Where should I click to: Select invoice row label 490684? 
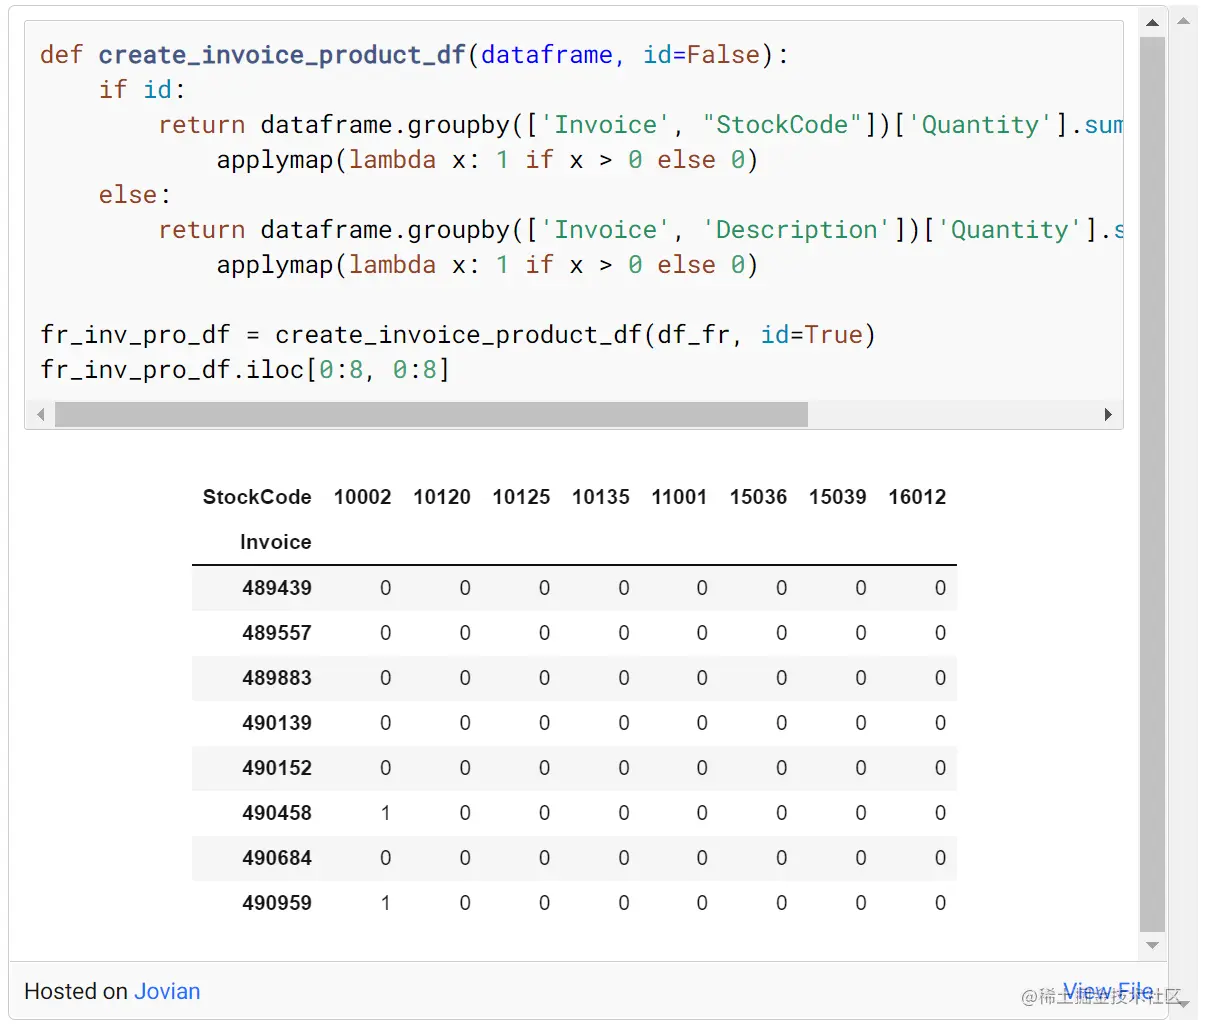[x=277, y=858]
